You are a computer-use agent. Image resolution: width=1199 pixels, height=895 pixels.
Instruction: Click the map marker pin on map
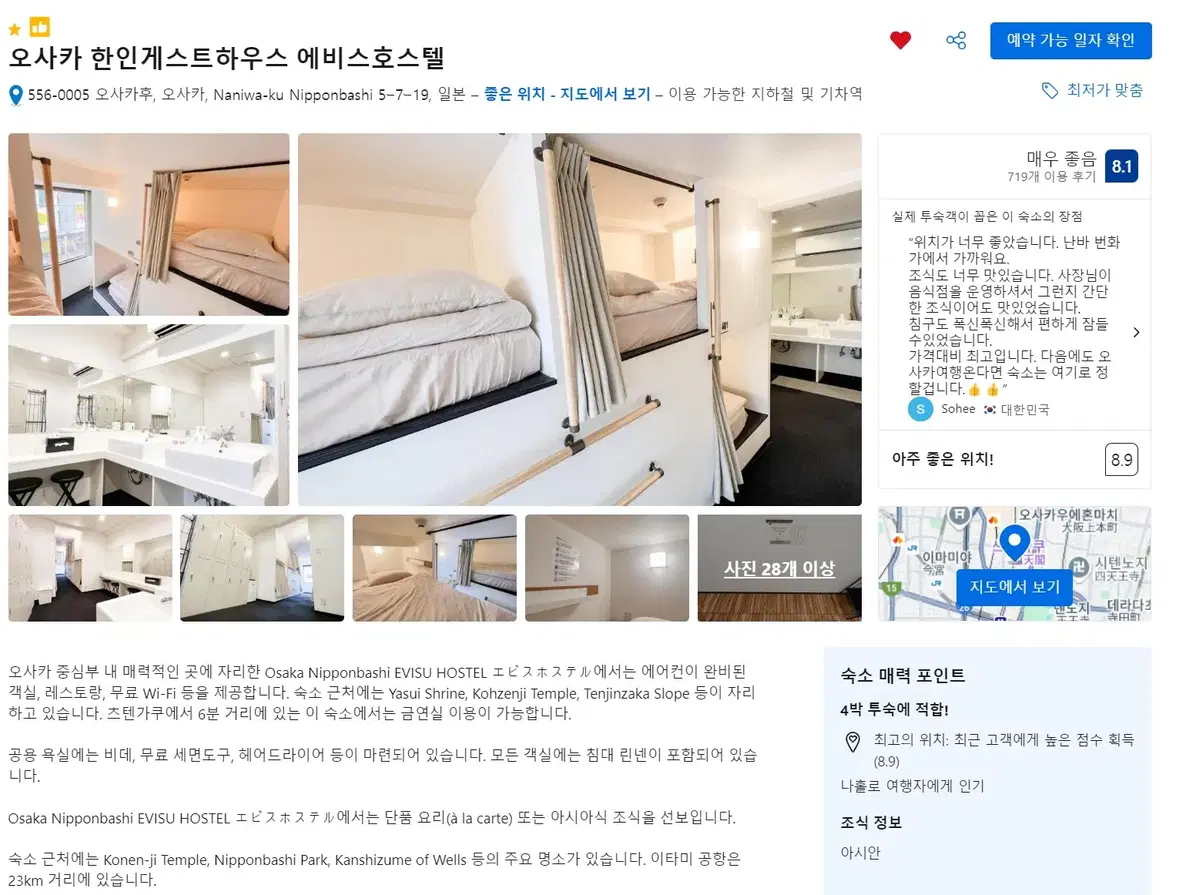[x=1015, y=544]
